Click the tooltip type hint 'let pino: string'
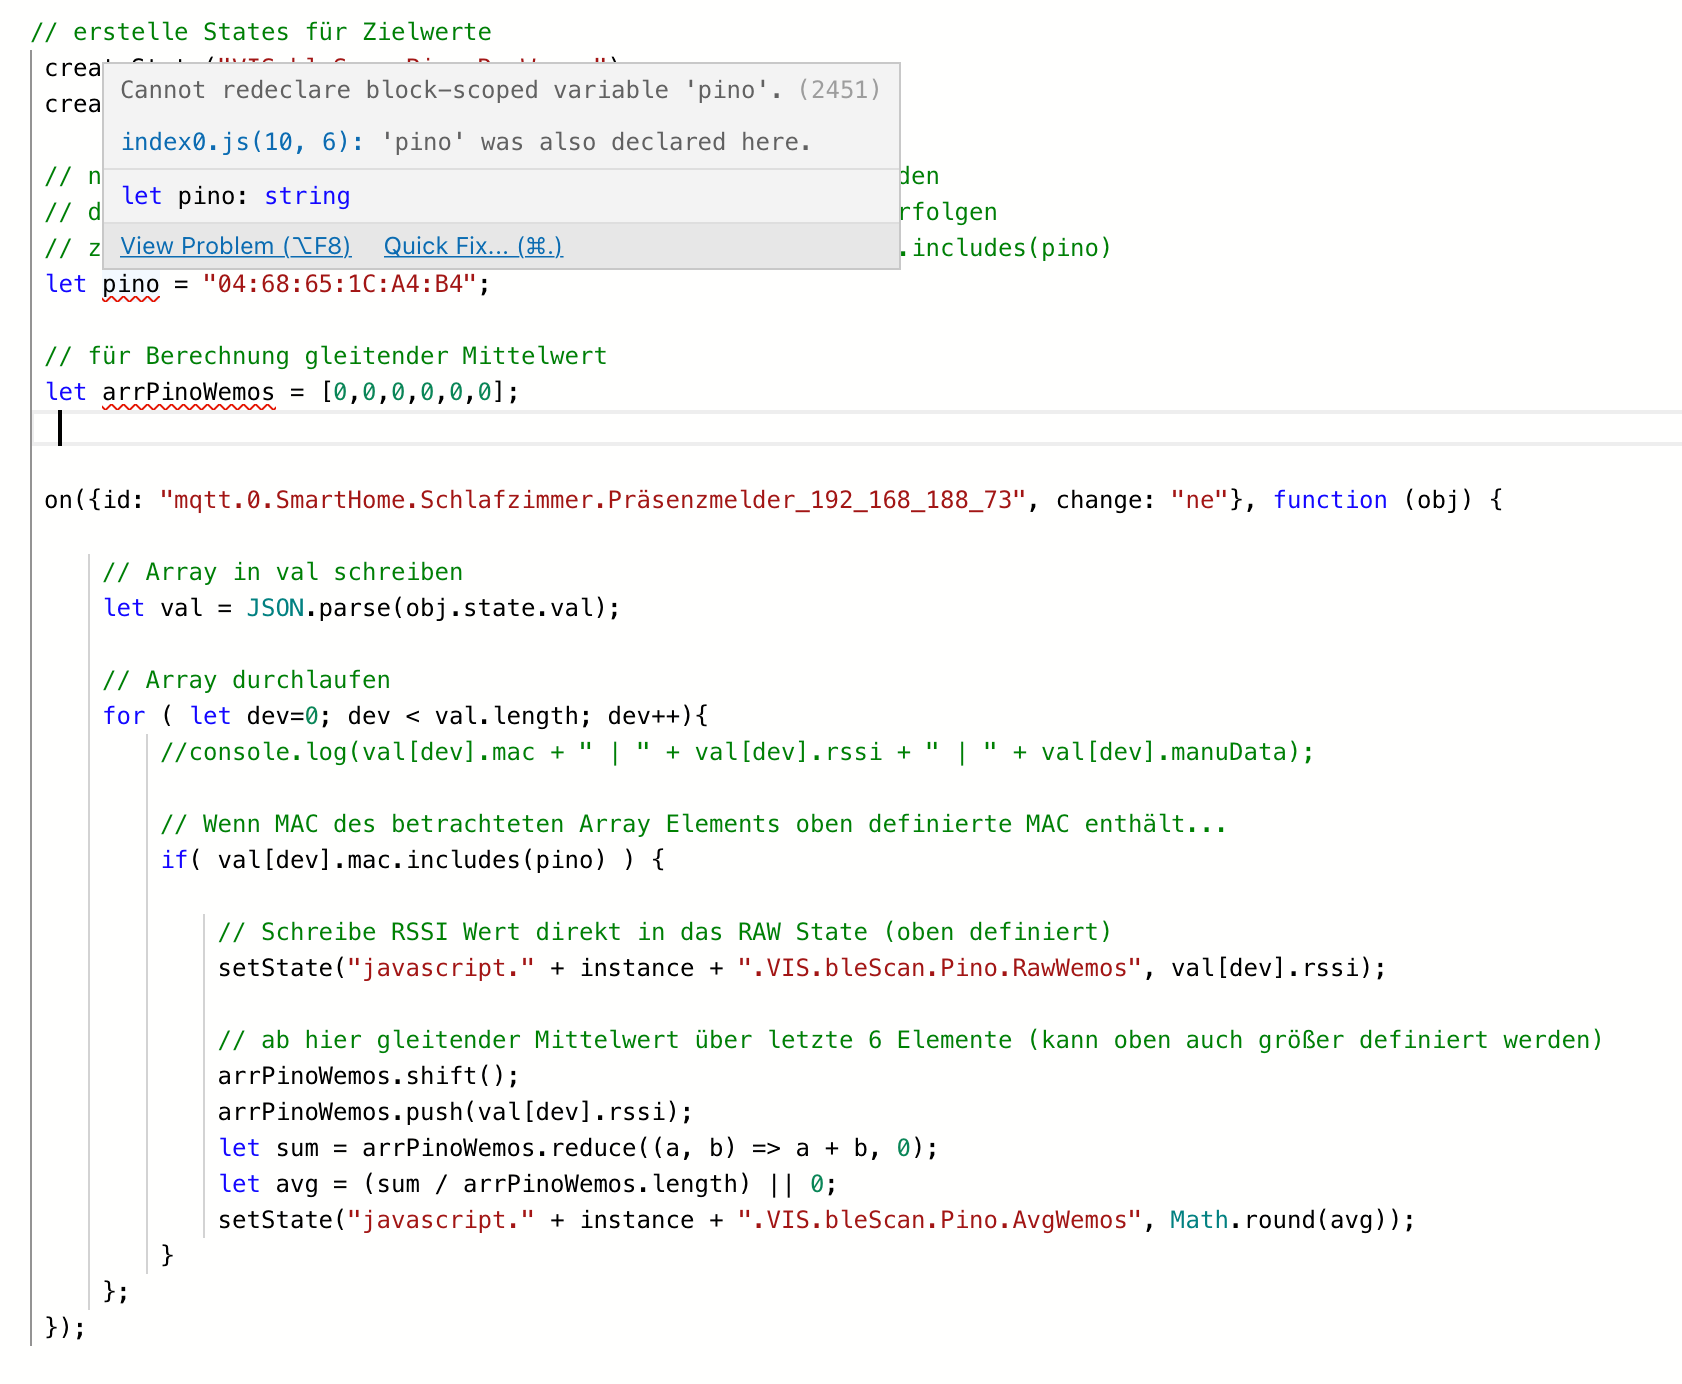 point(236,196)
